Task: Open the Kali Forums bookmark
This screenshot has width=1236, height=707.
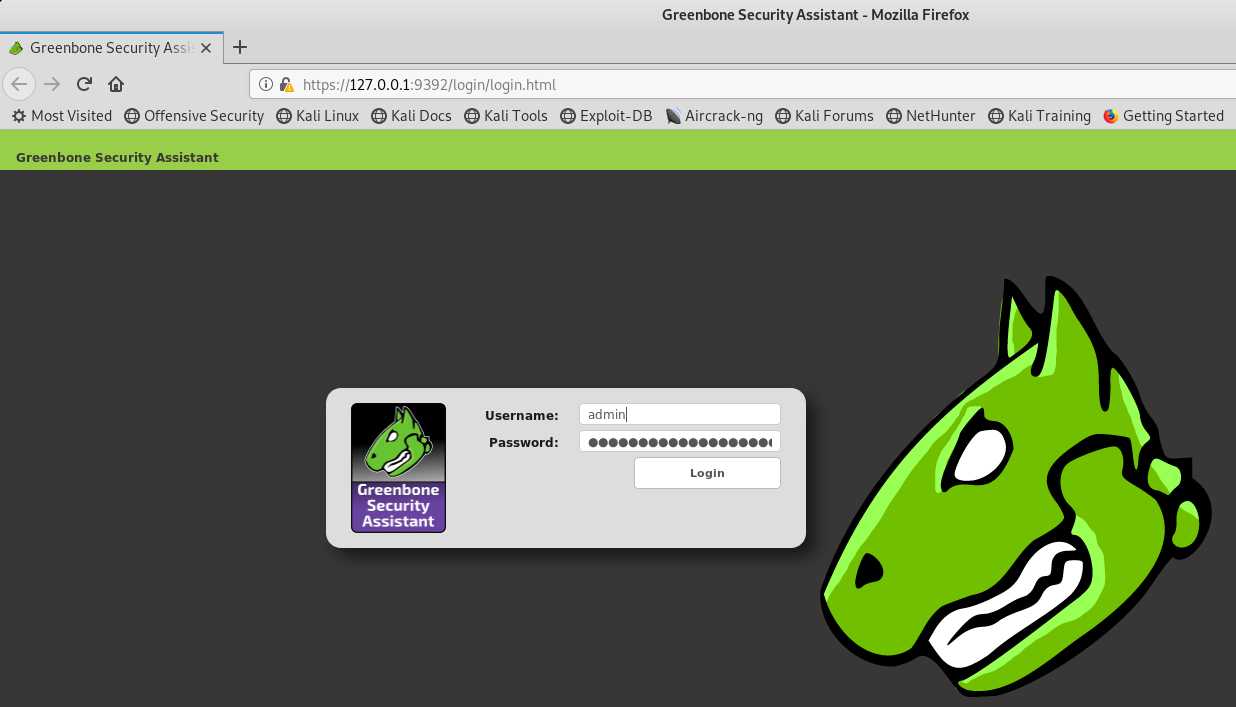Action: (x=824, y=116)
